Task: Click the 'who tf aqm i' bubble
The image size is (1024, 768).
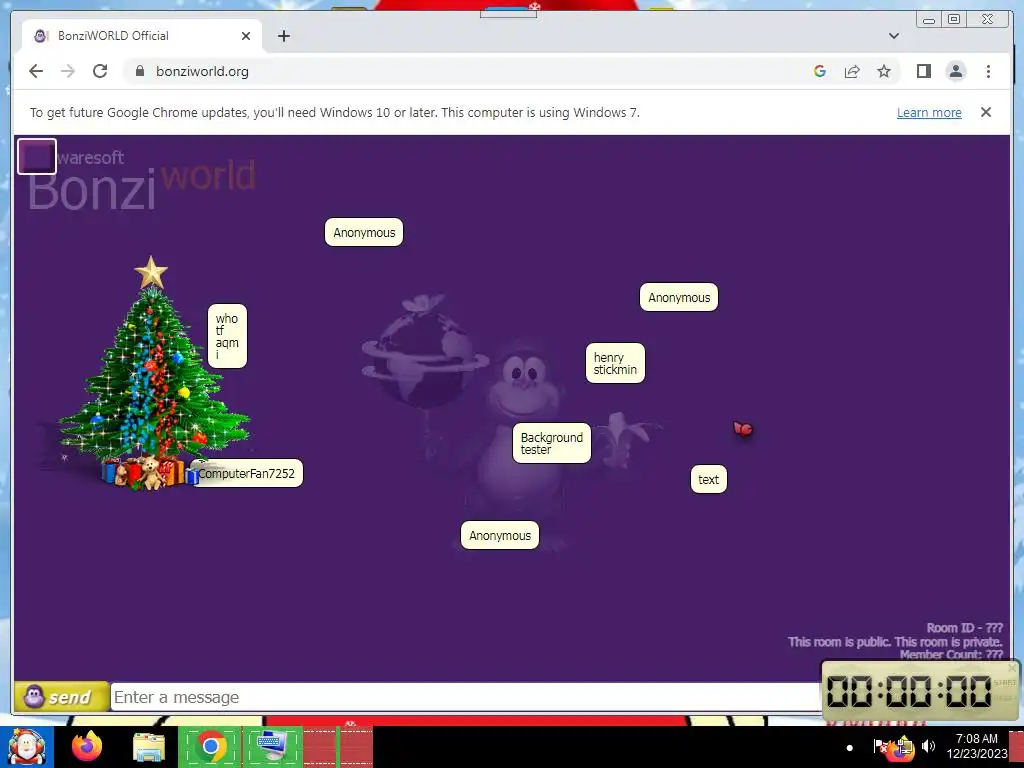Action: tap(227, 336)
